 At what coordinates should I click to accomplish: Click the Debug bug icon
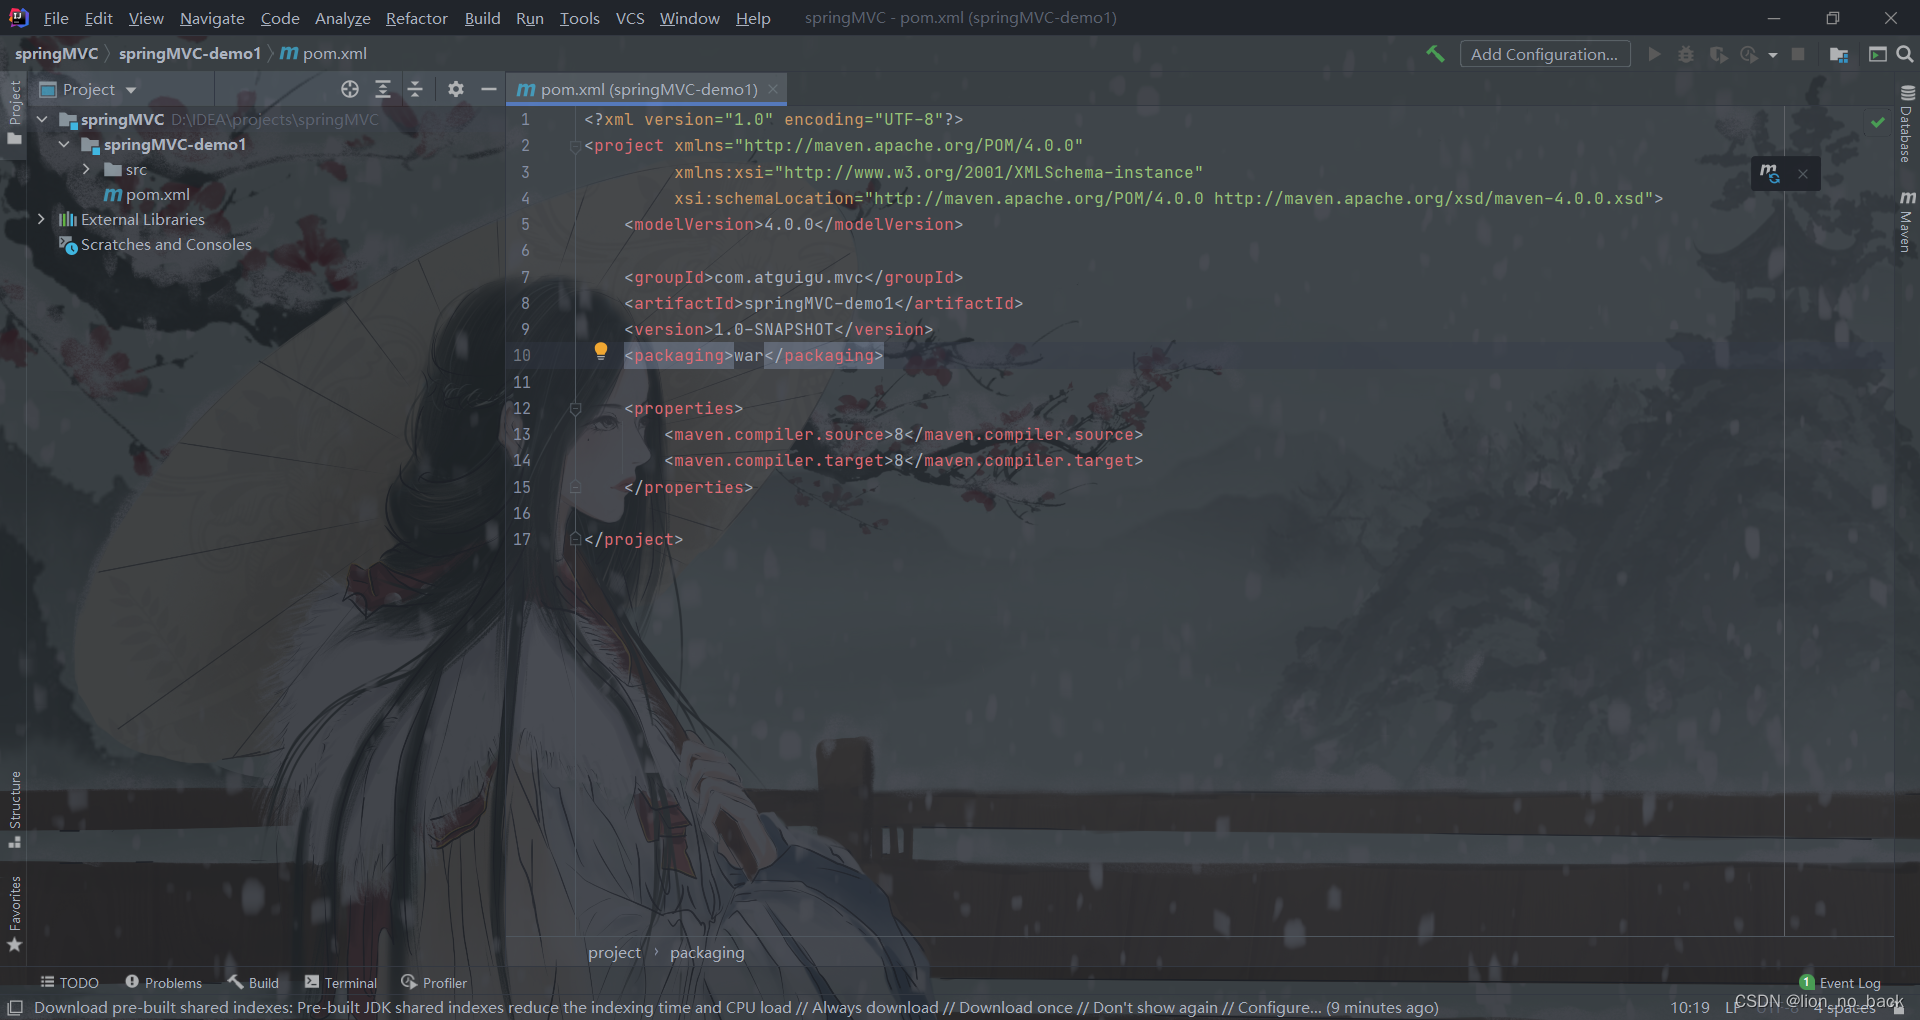(1686, 54)
